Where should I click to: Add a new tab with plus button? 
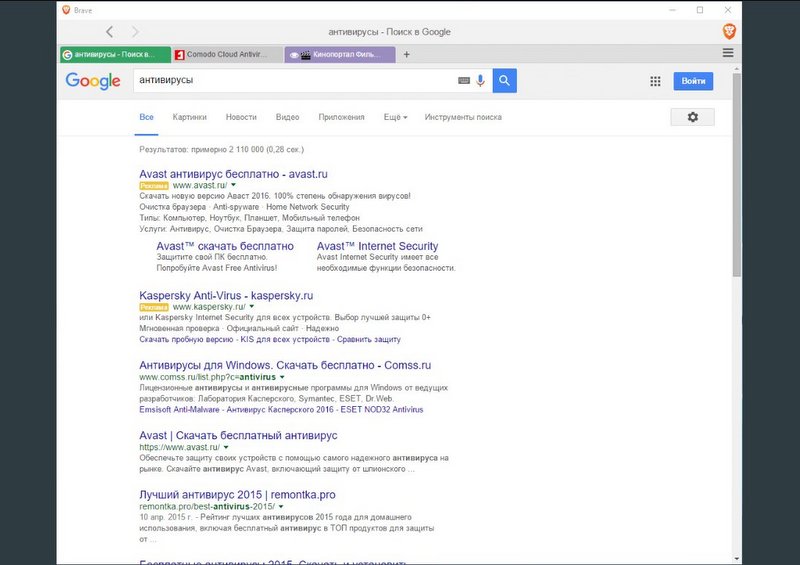tap(407, 55)
